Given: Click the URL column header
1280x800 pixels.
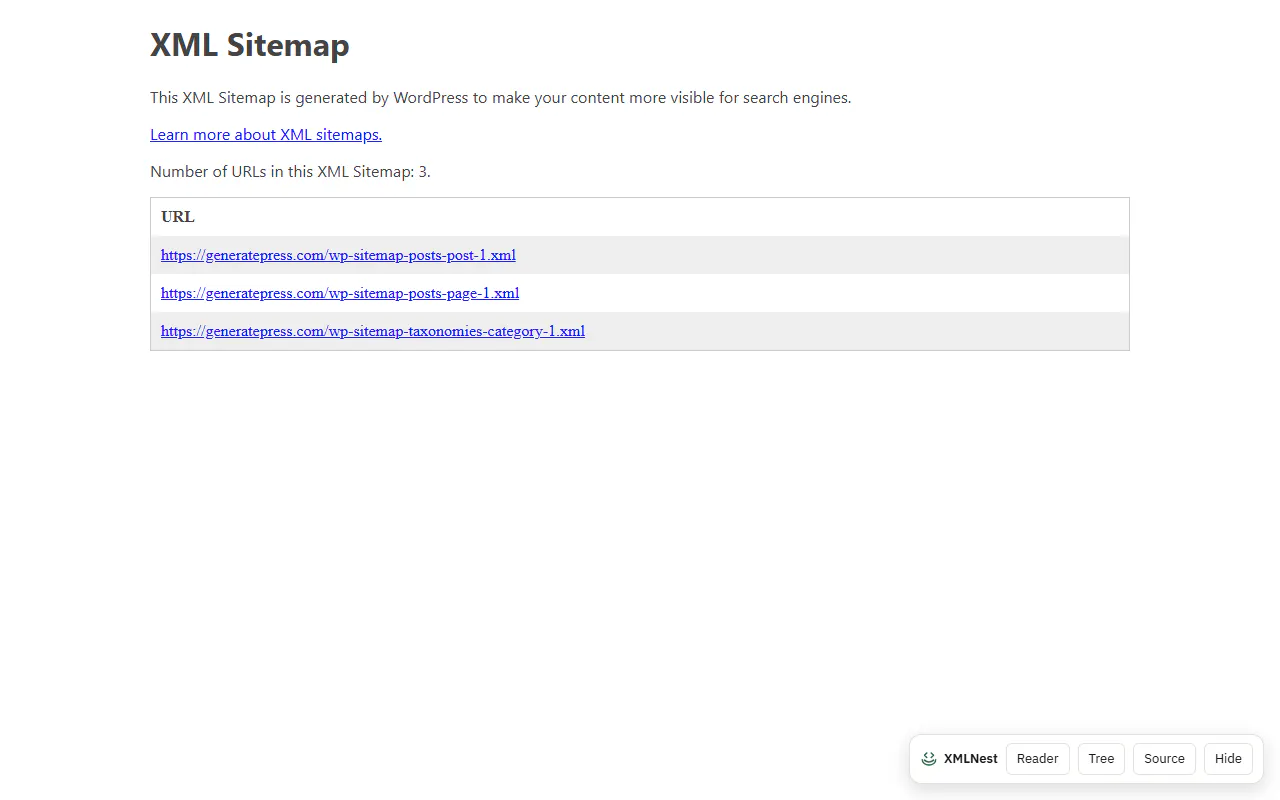Looking at the screenshot, I should point(178,217).
